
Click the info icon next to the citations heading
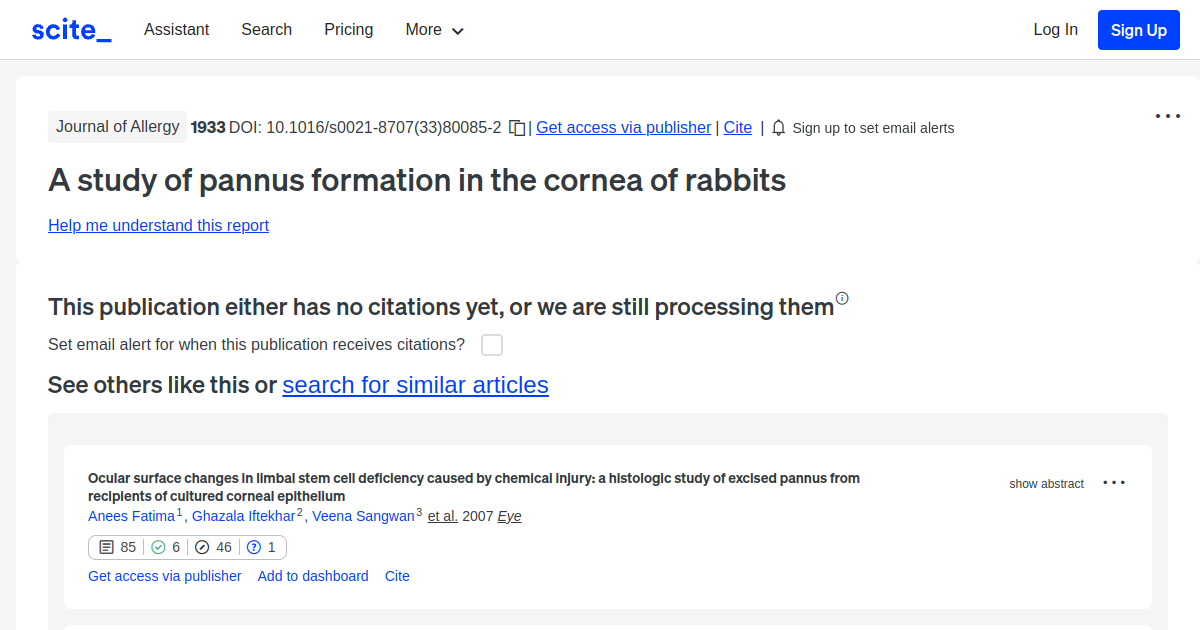(x=842, y=298)
